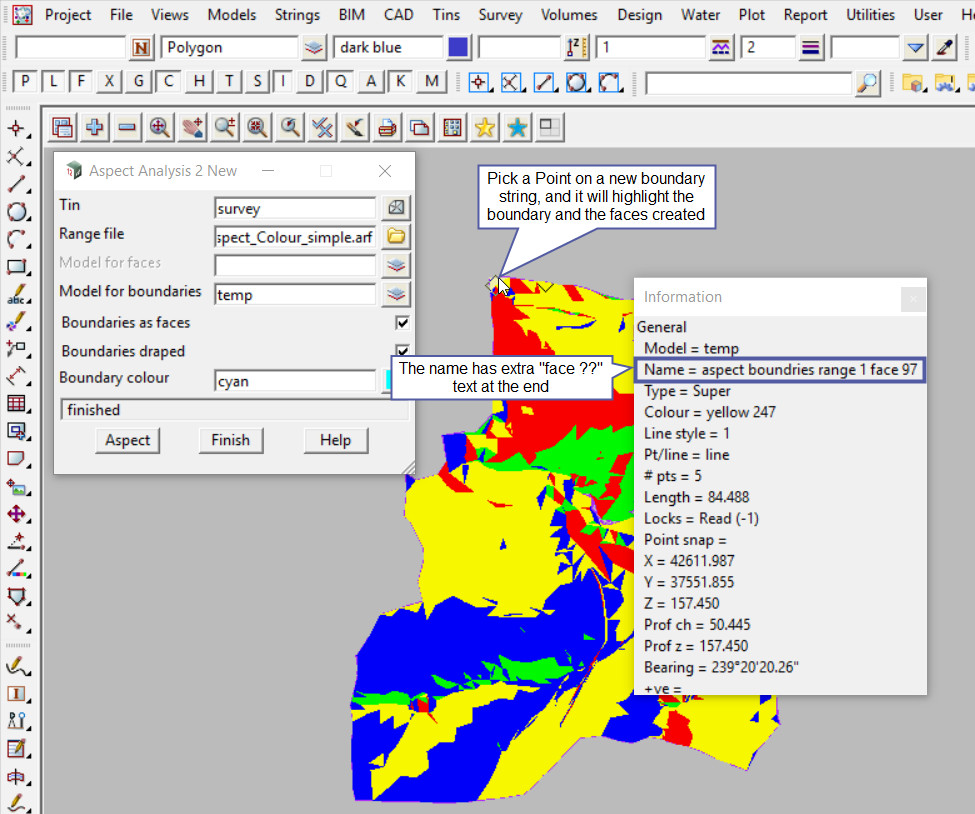Toggle the Boundaries as faces checkbox
This screenshot has width=975, height=814.
(x=402, y=323)
